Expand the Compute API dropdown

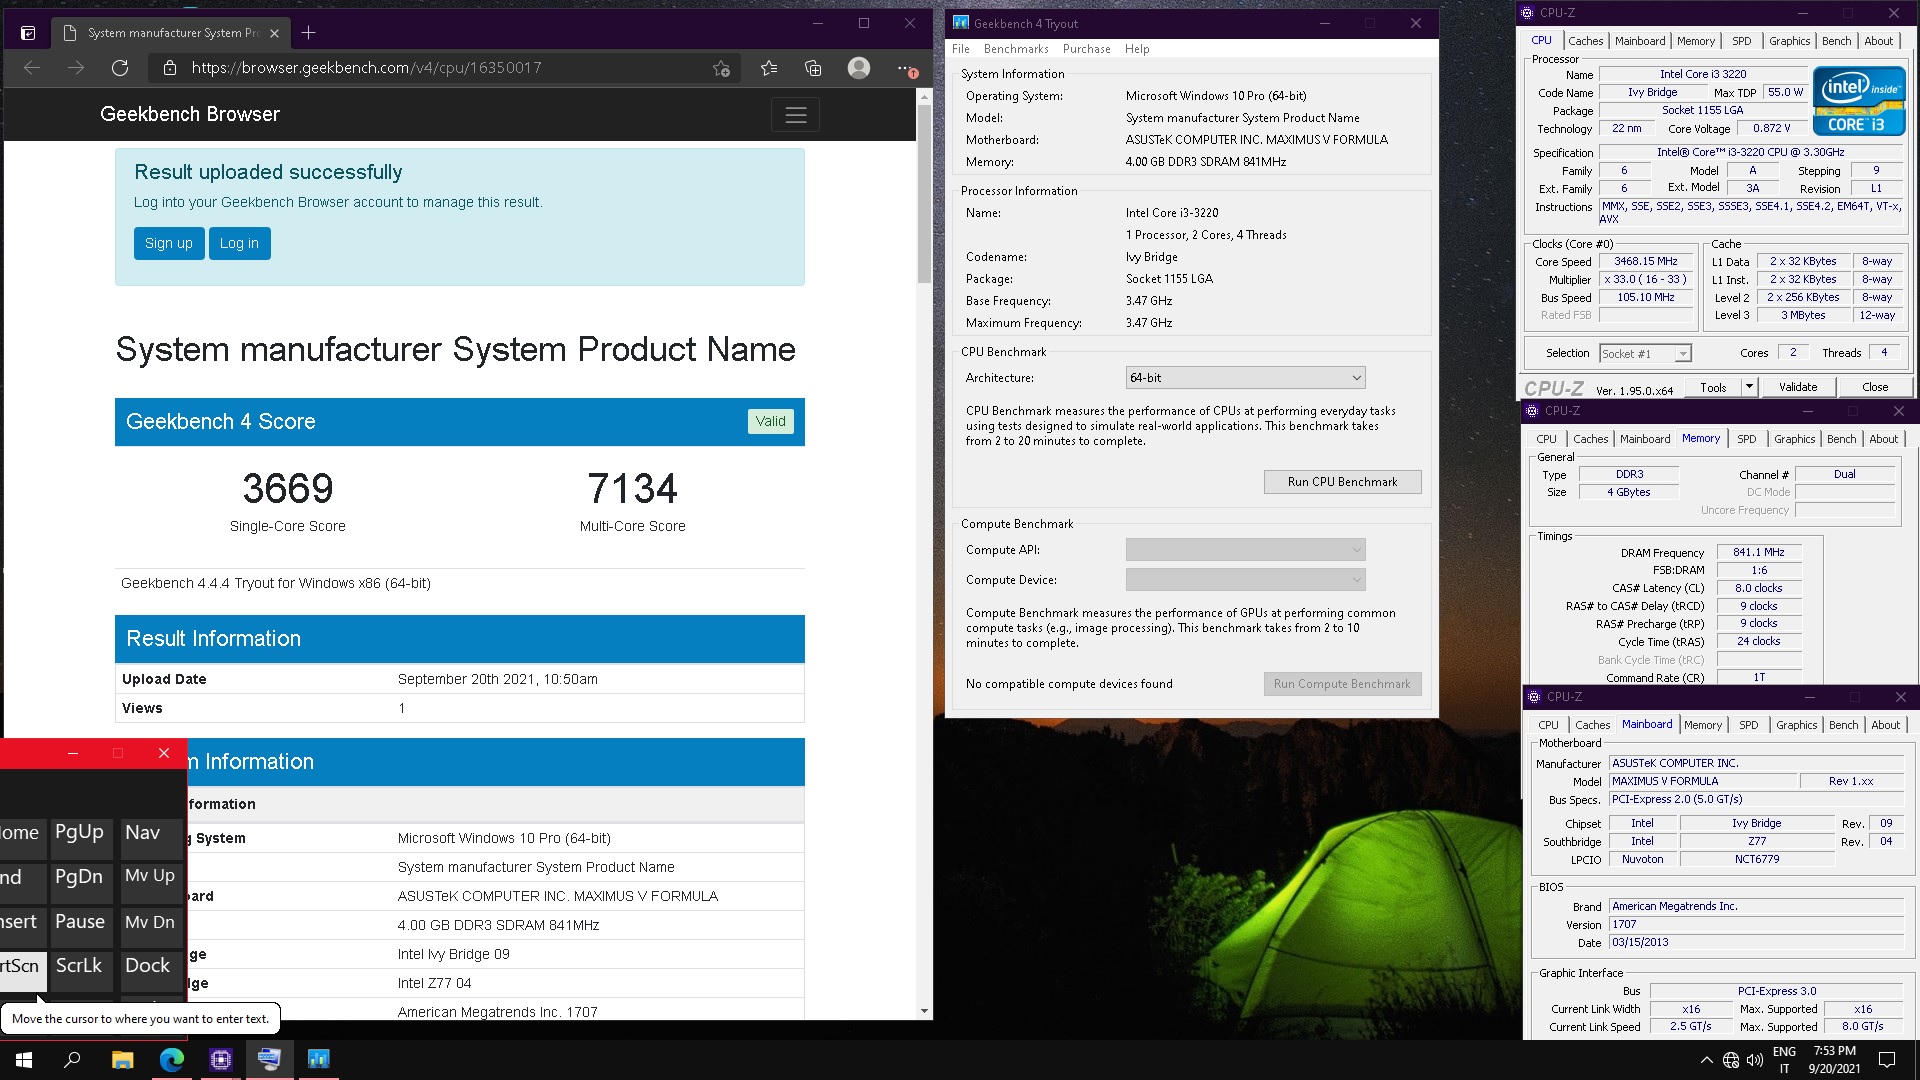pyautogui.click(x=1245, y=550)
